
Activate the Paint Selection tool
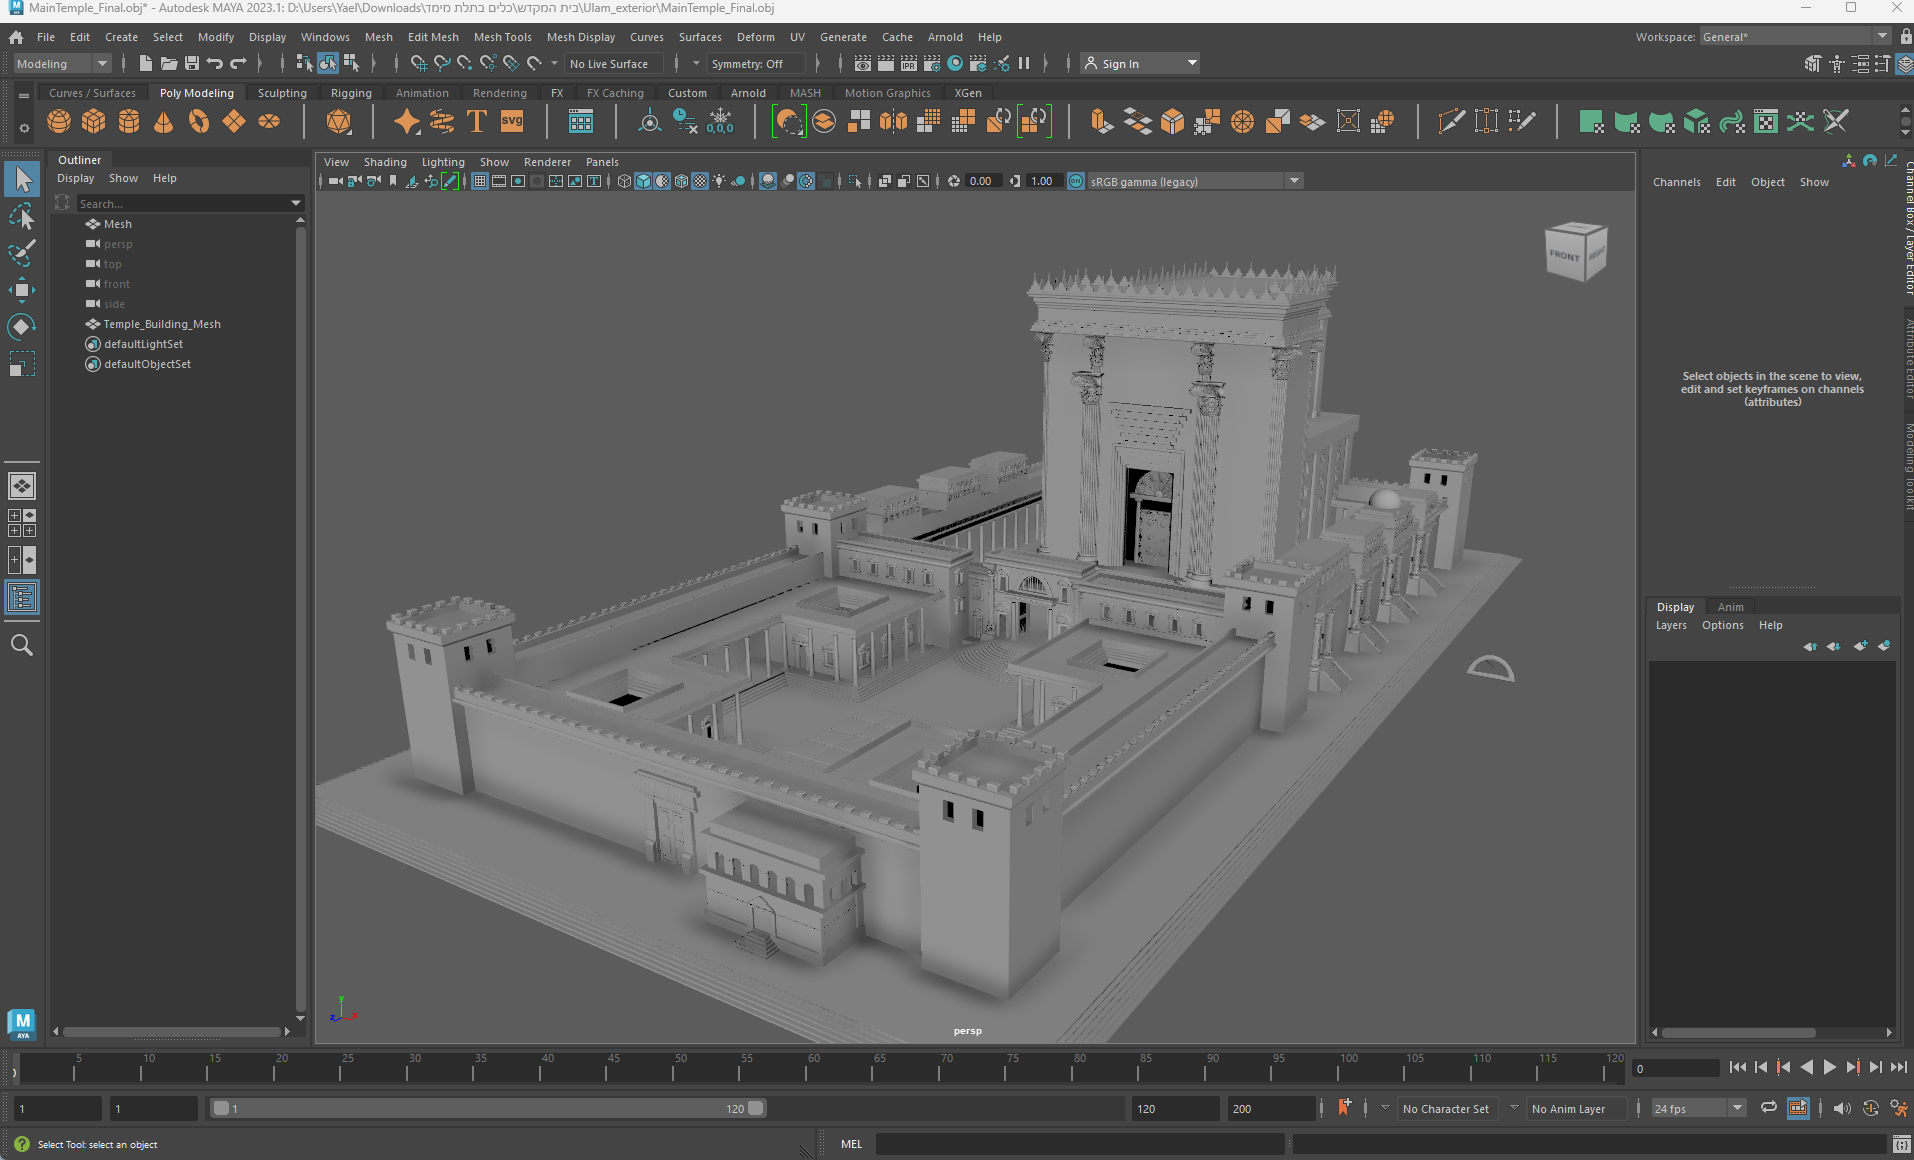pos(22,252)
